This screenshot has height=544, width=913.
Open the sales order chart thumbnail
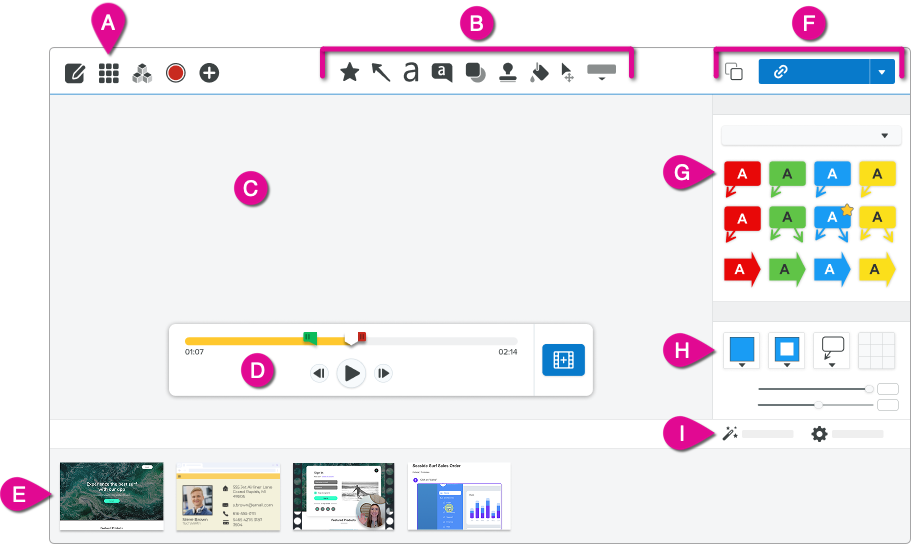pos(459,496)
